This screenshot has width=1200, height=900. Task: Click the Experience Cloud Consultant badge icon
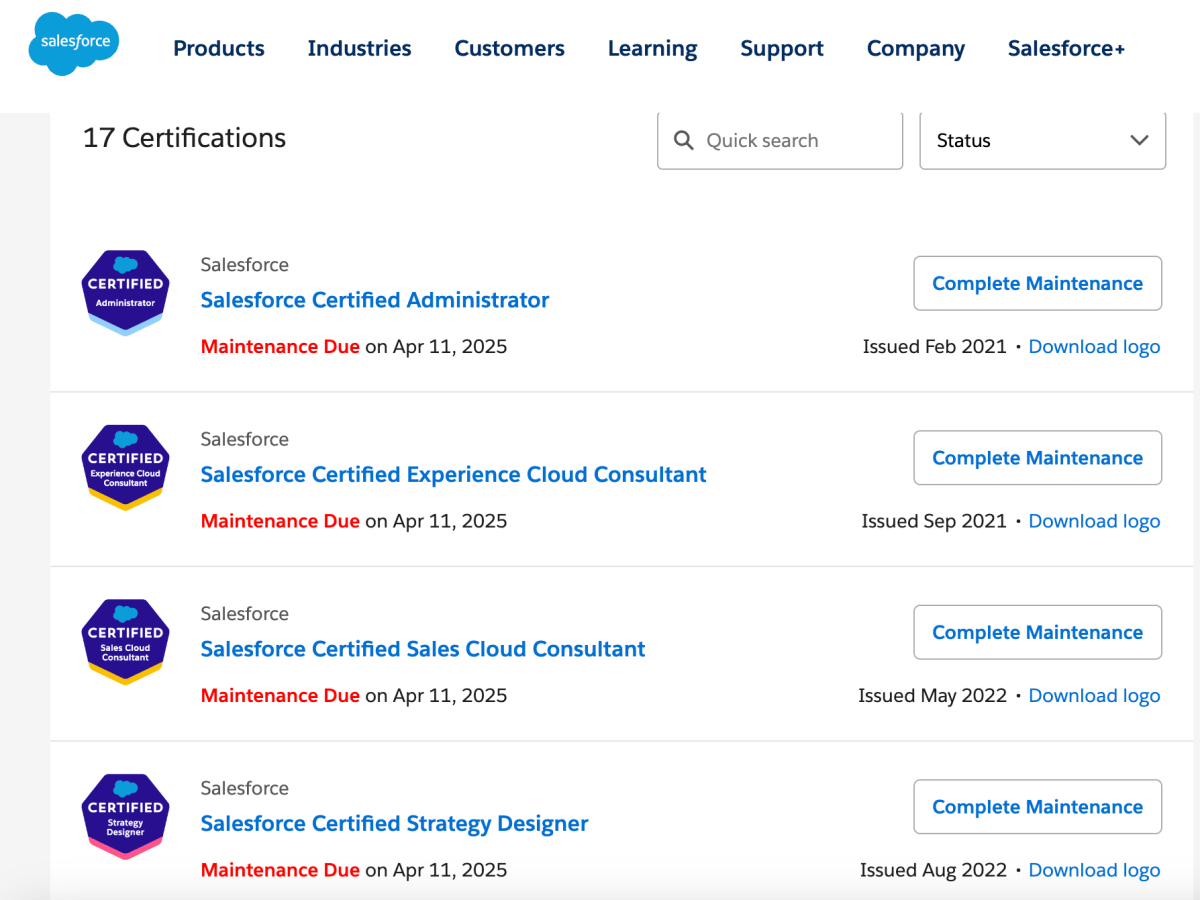click(125, 467)
